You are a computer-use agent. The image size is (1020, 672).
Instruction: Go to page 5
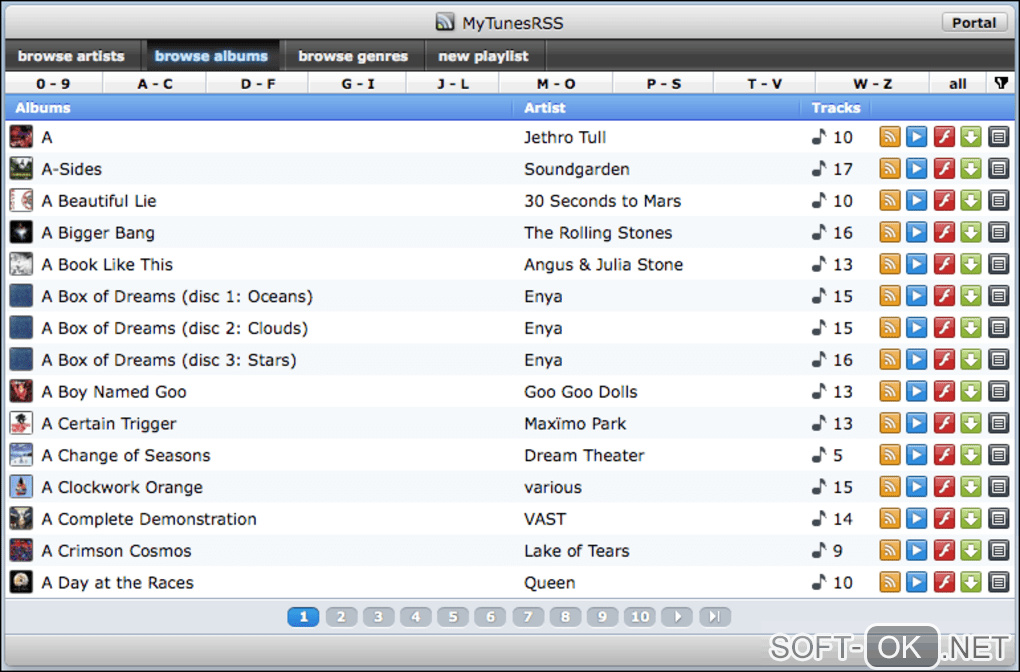click(453, 616)
